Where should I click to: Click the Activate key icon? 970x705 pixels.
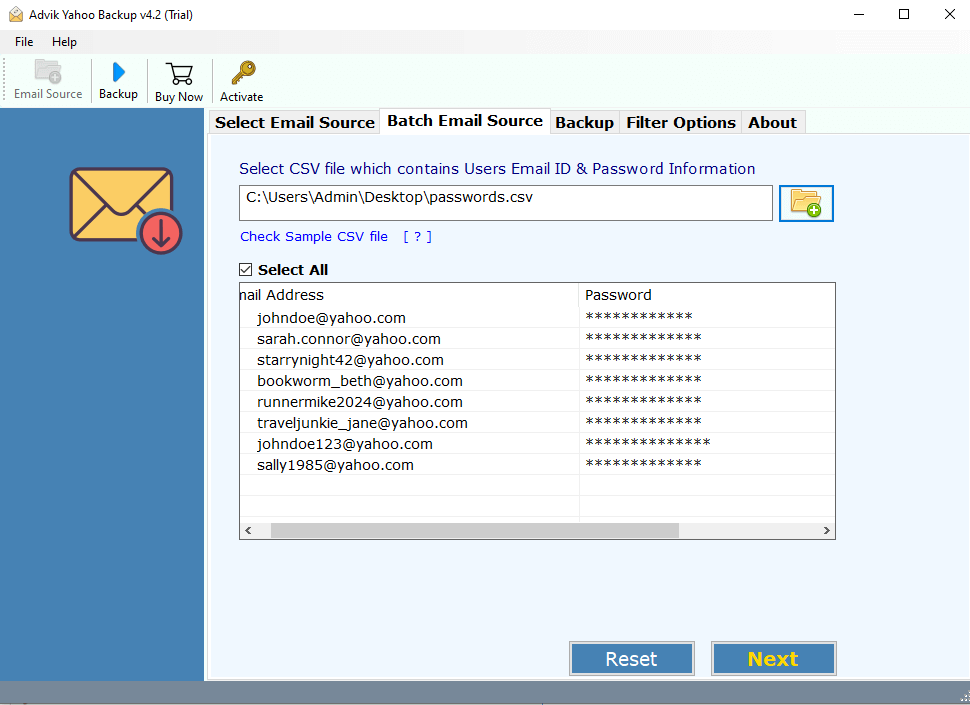coord(243,73)
